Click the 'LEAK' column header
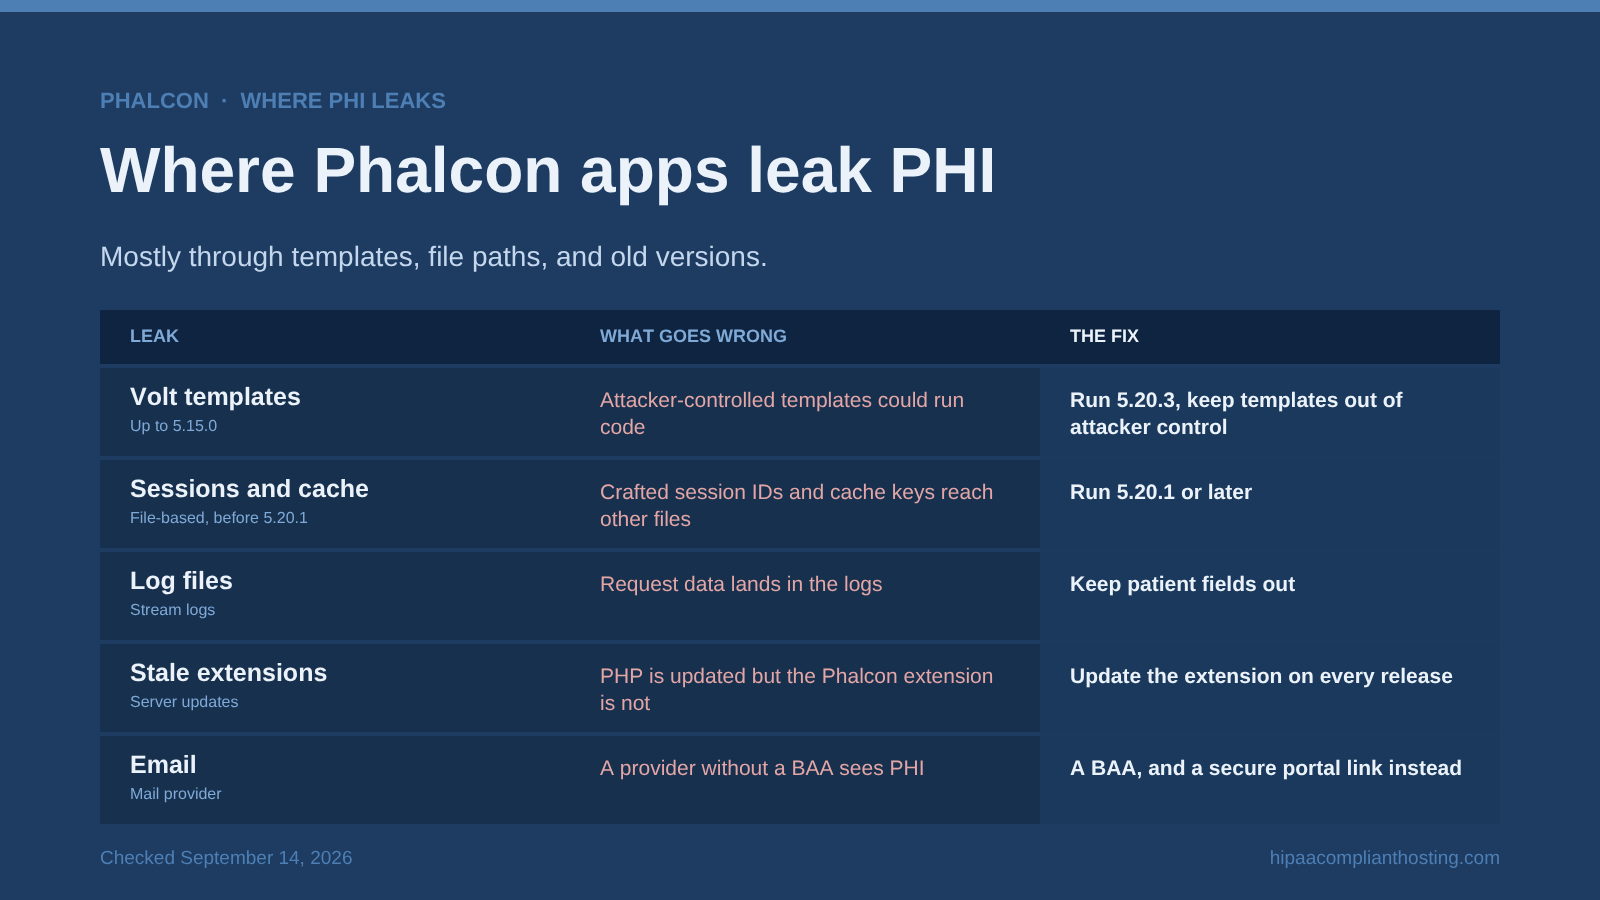 pyautogui.click(x=154, y=336)
